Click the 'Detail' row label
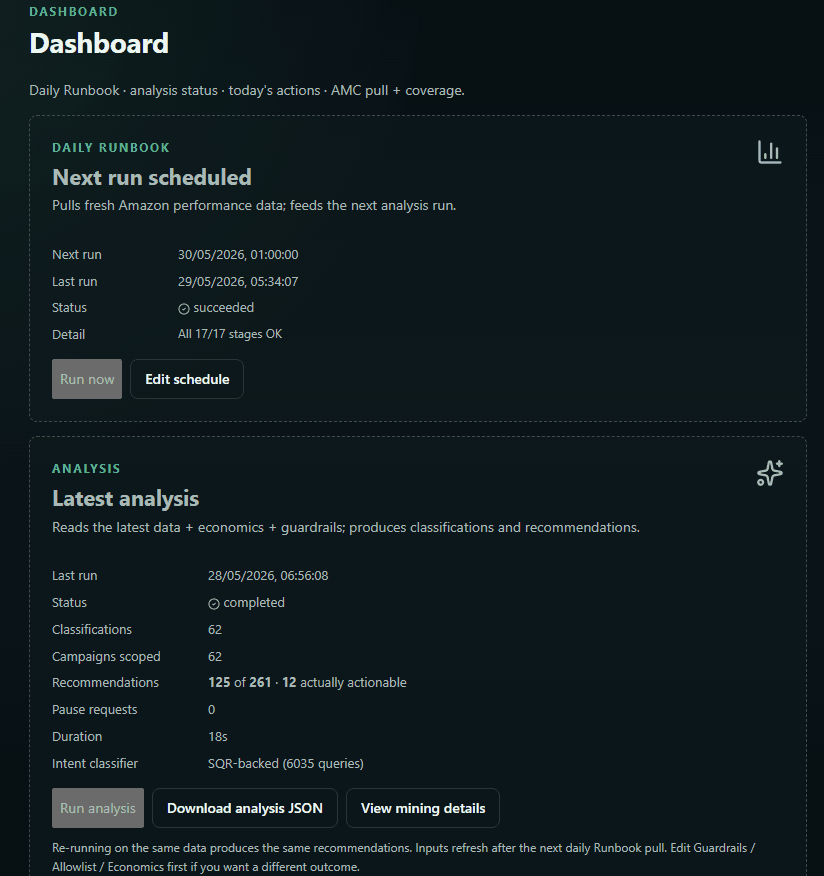This screenshot has height=876, width=824. (68, 335)
